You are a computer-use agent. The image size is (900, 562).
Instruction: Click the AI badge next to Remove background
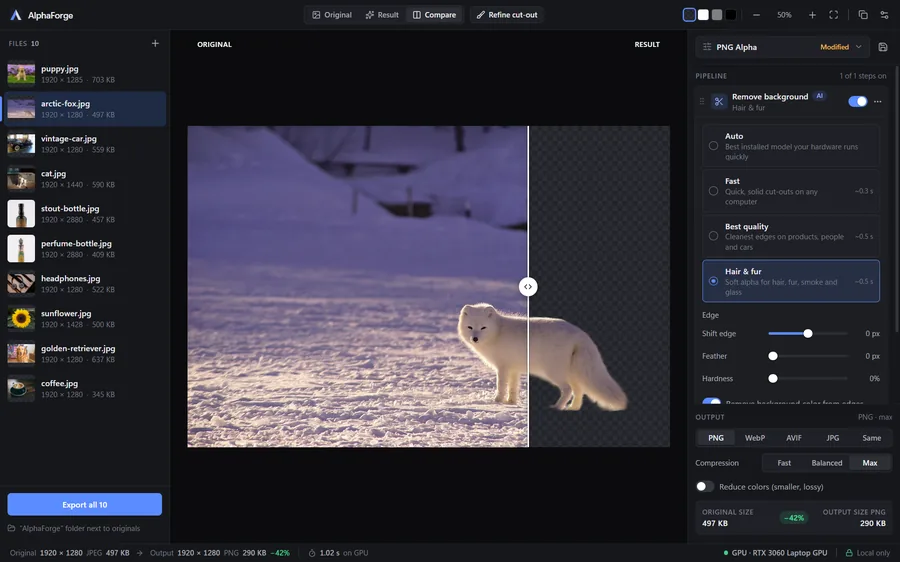[820, 96]
